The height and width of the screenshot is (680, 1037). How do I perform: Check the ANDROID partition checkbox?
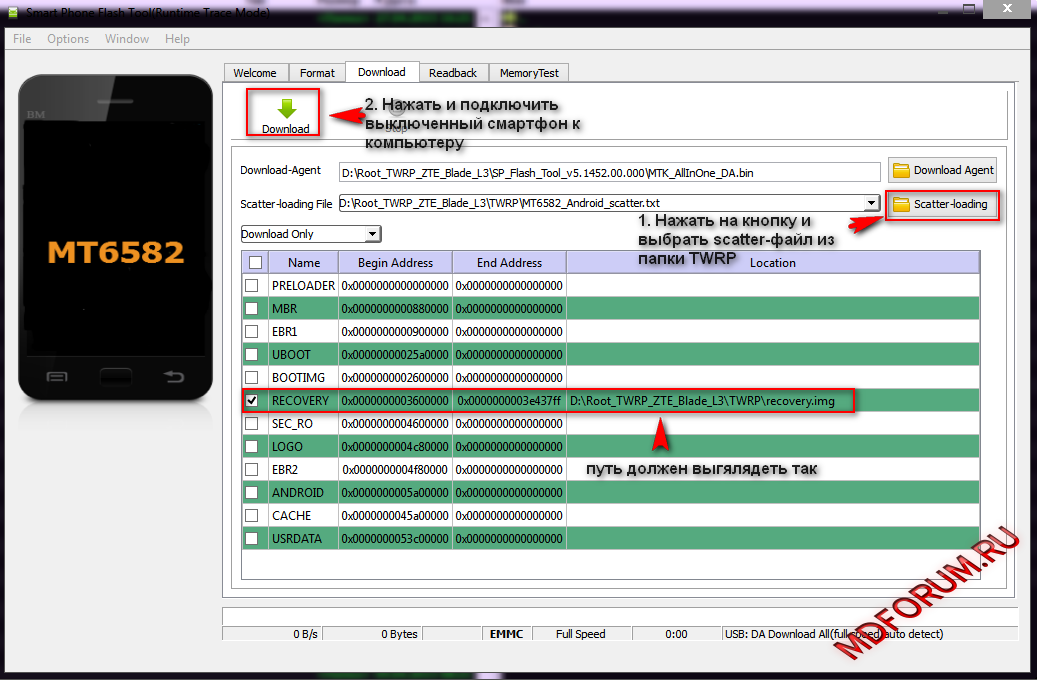point(253,492)
